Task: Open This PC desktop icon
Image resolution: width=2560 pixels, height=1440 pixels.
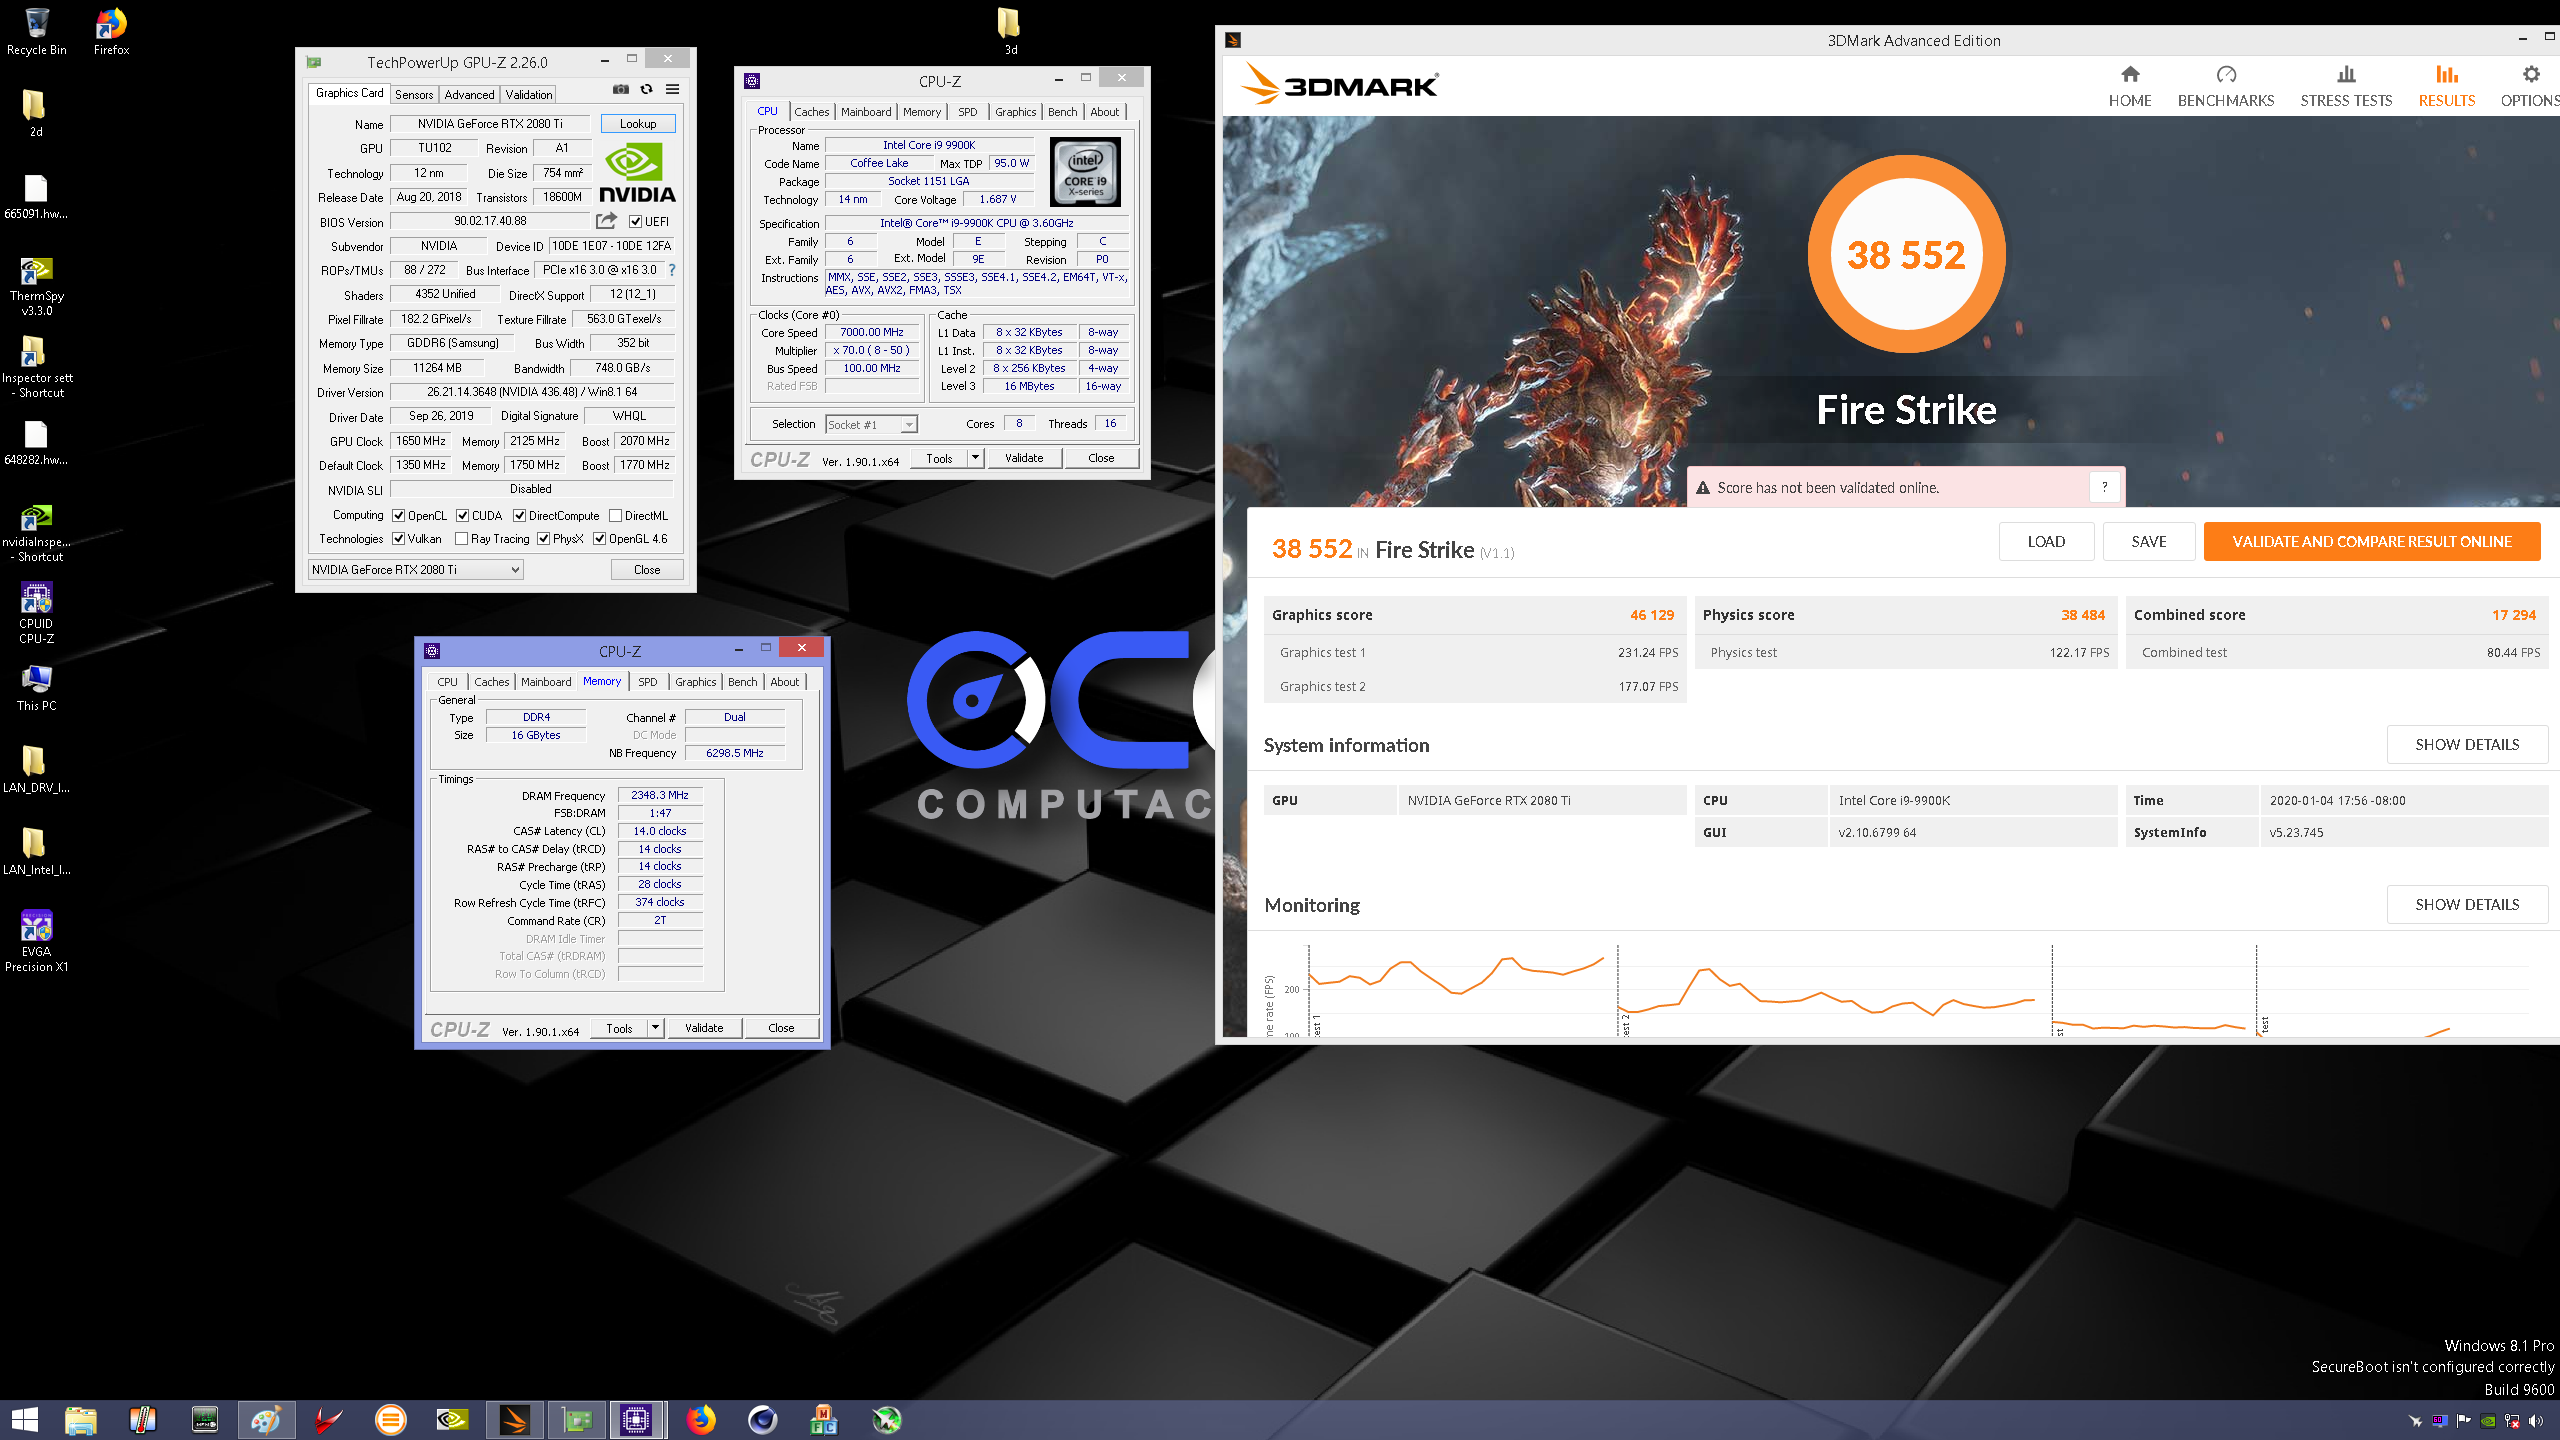Action: (x=36, y=688)
